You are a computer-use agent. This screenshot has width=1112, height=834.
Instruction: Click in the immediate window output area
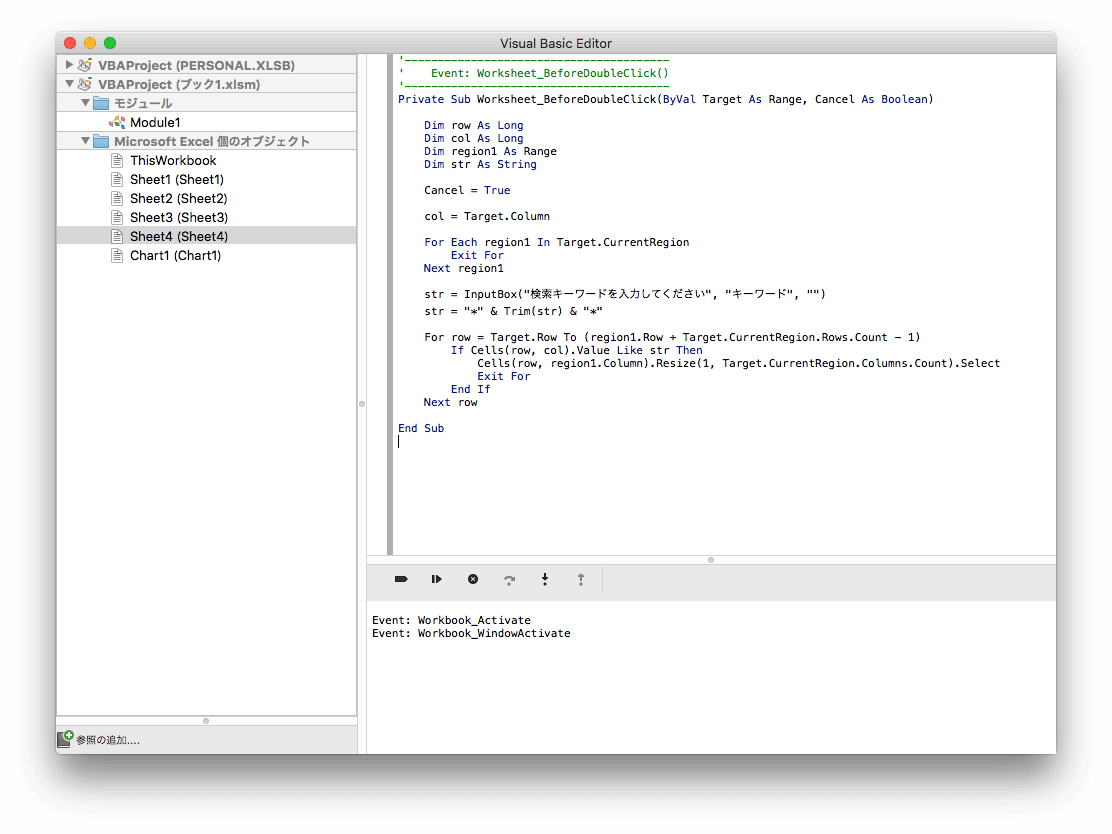point(710,690)
